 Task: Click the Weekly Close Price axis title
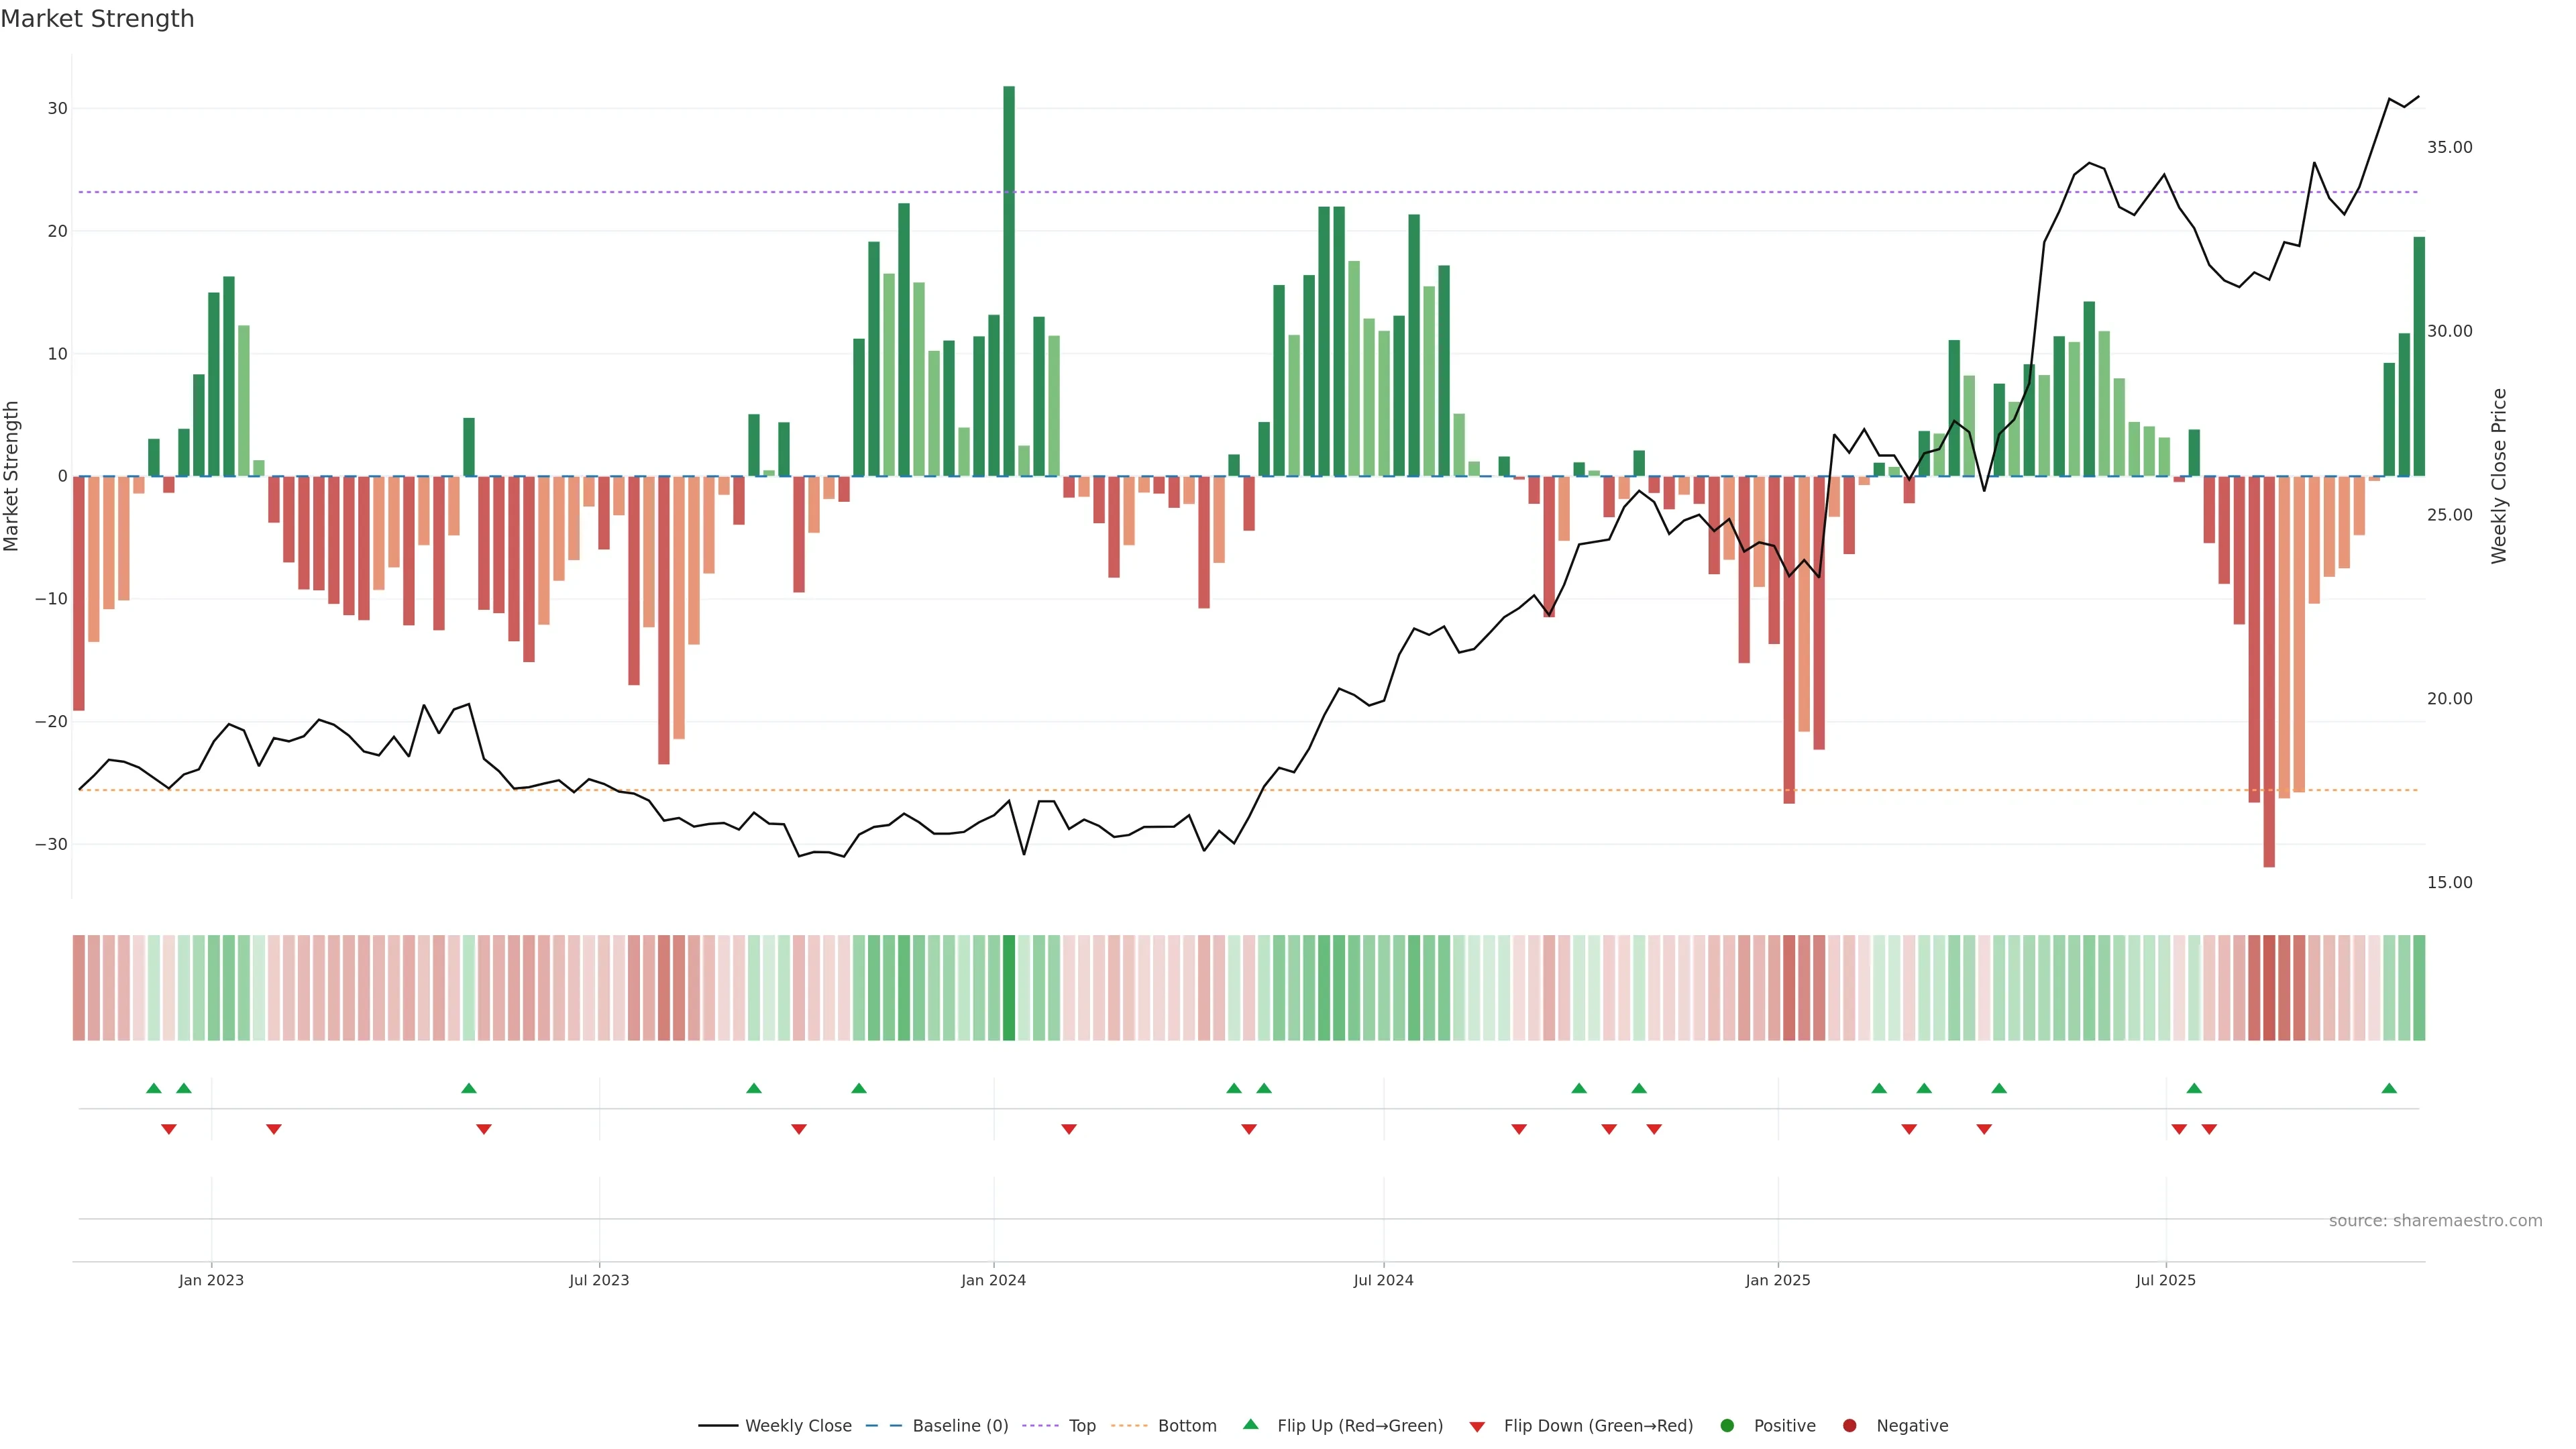2499,476
